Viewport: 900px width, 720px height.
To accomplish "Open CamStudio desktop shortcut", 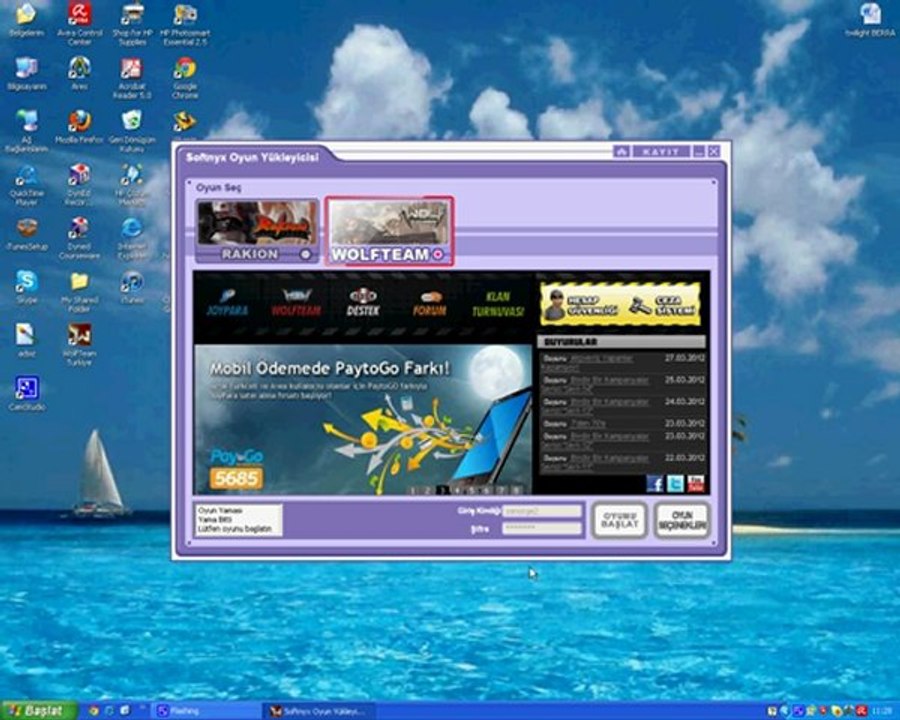I will (x=26, y=393).
